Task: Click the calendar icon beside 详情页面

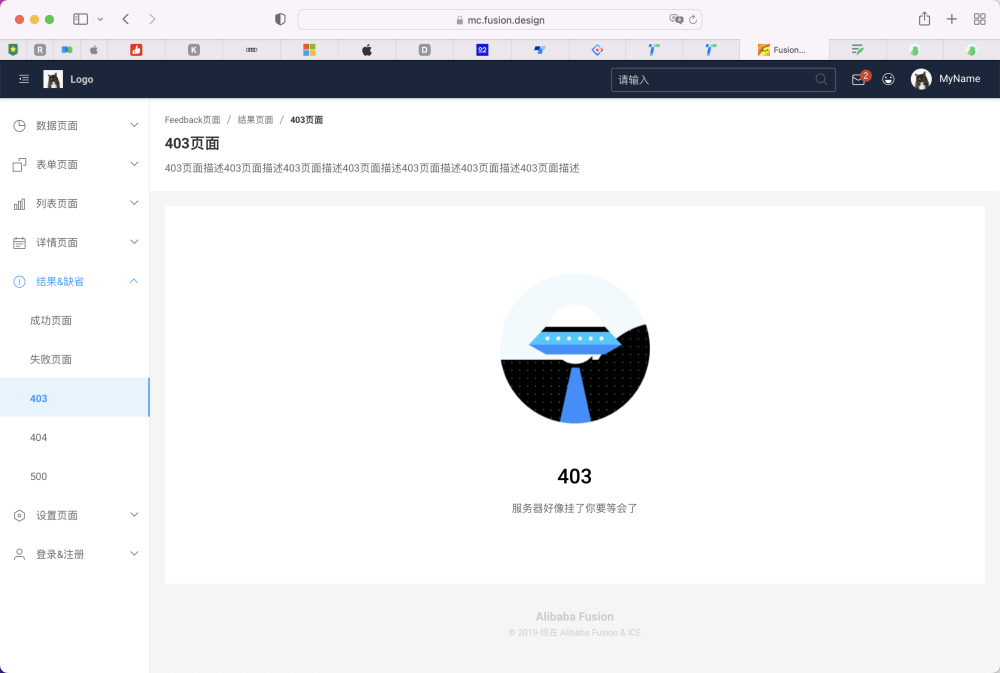Action: coord(20,241)
